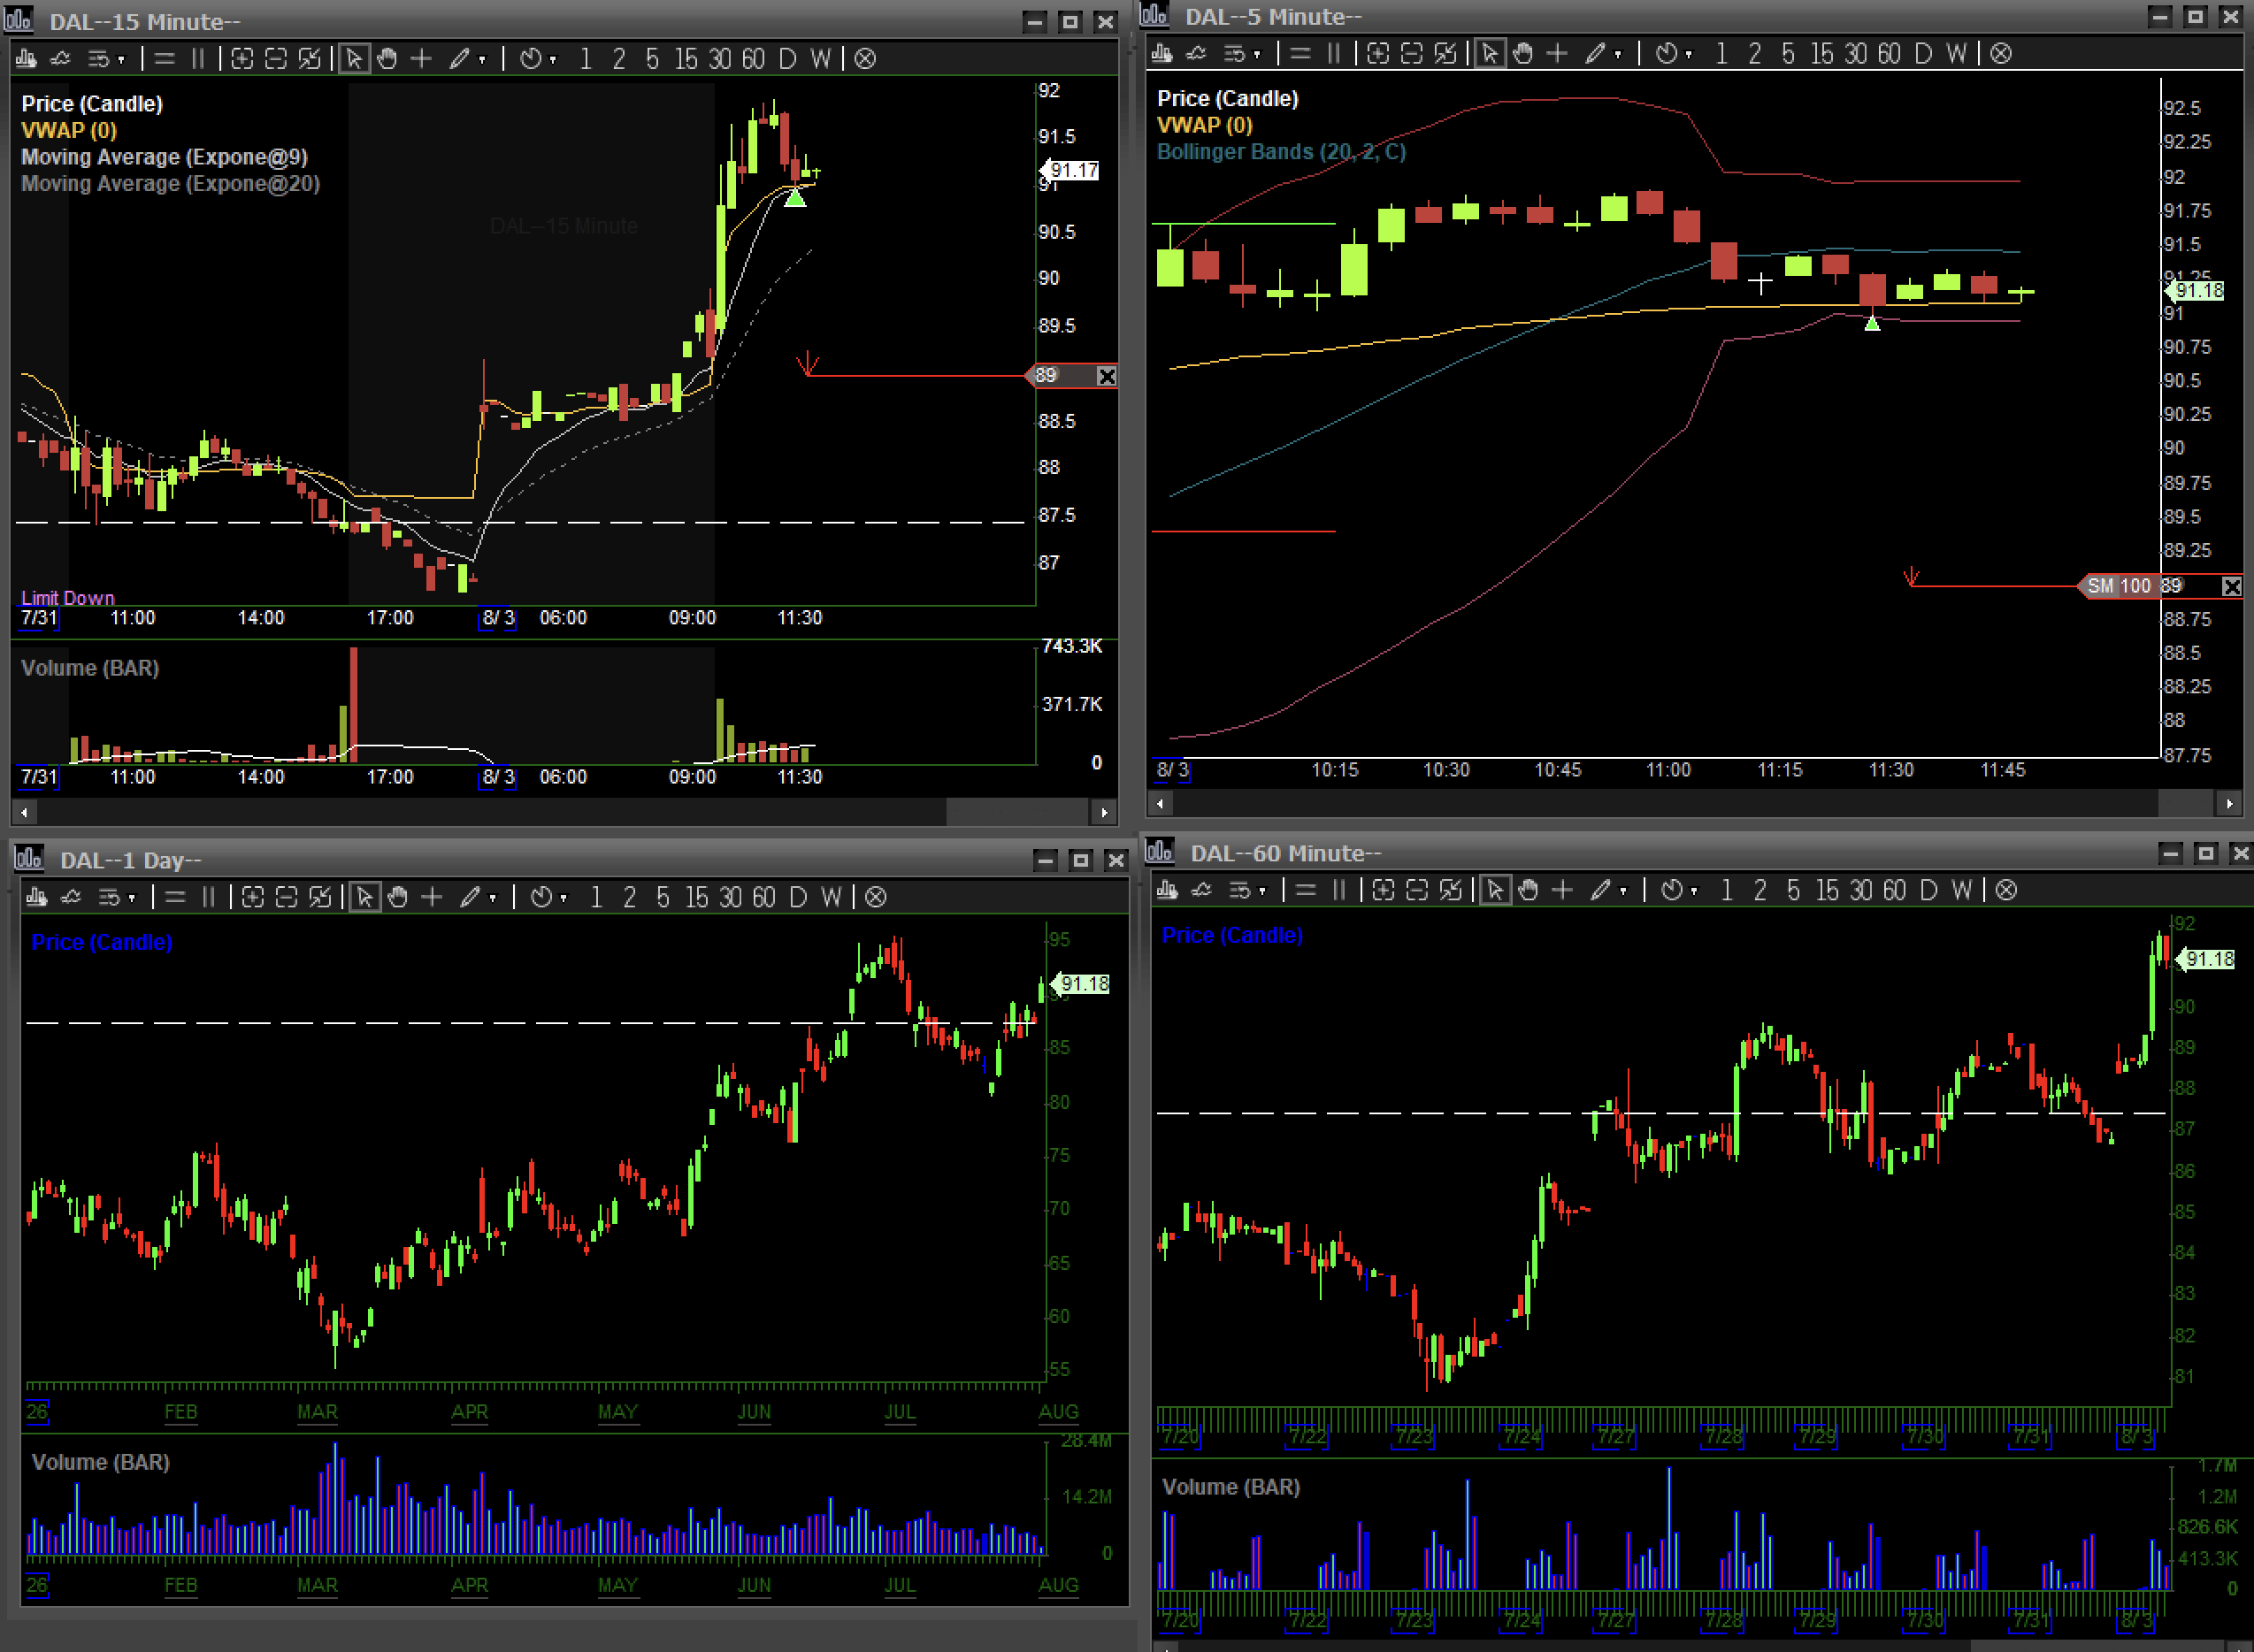This screenshot has width=2254, height=1652.
Task: Activate the hand pan tool in 5 Minute toolbar
Action: point(1523,54)
